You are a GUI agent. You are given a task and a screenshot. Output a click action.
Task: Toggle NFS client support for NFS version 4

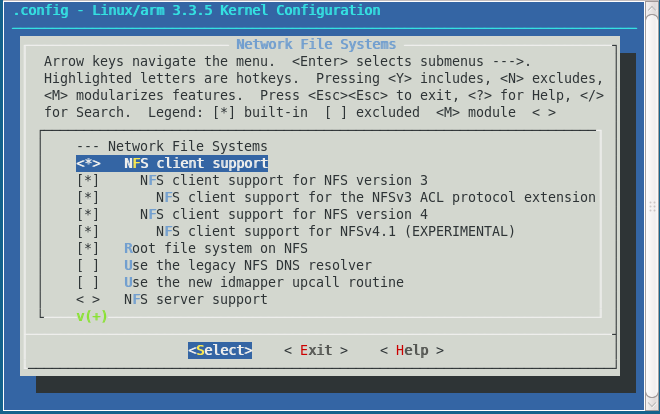(x=252, y=215)
